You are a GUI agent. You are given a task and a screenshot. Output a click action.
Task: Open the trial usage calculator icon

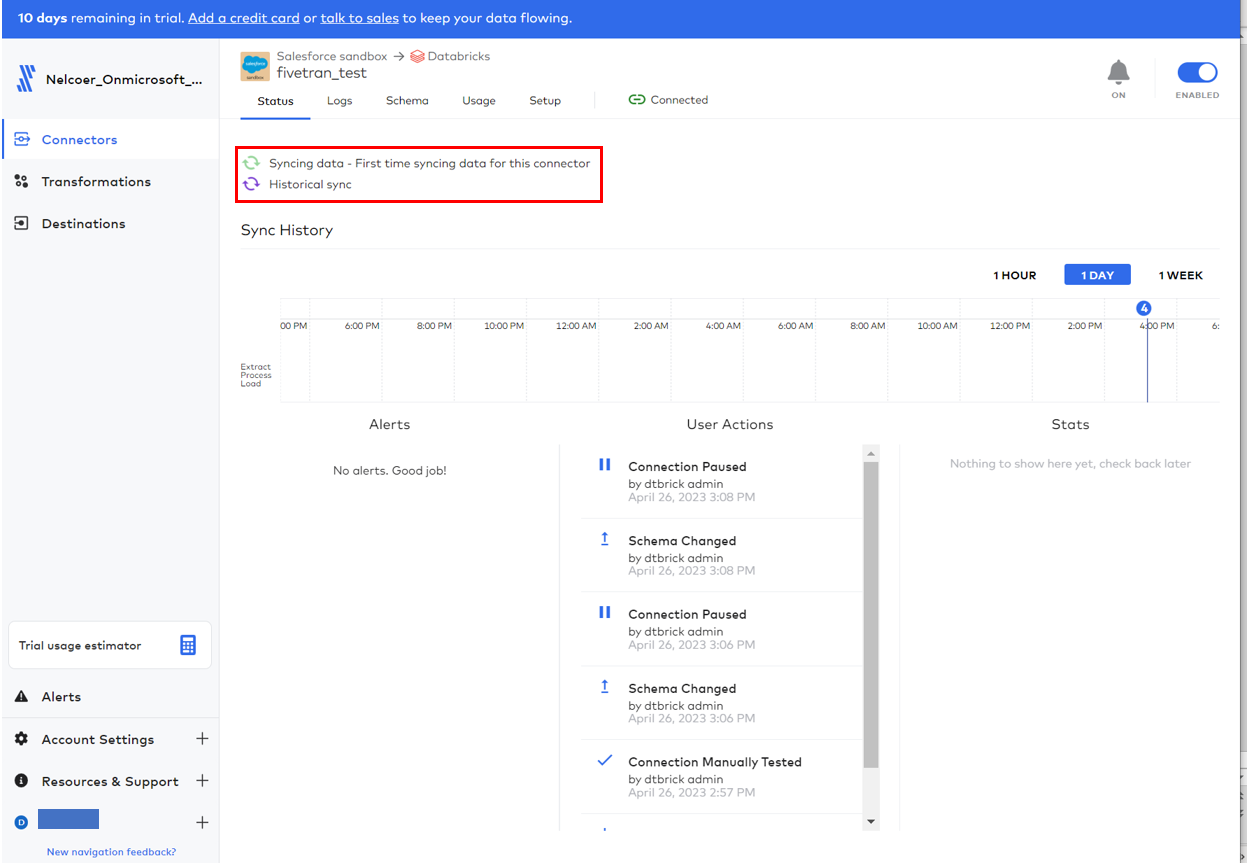click(188, 645)
